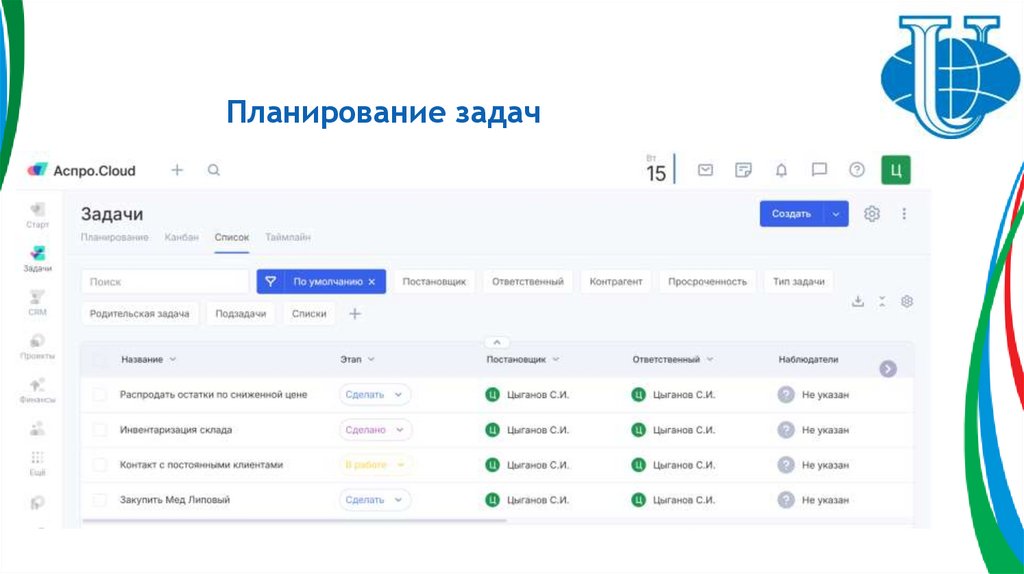The width and height of the screenshot is (1024, 574).
Task: Switch to Планирование tab
Action: pyautogui.click(x=114, y=237)
